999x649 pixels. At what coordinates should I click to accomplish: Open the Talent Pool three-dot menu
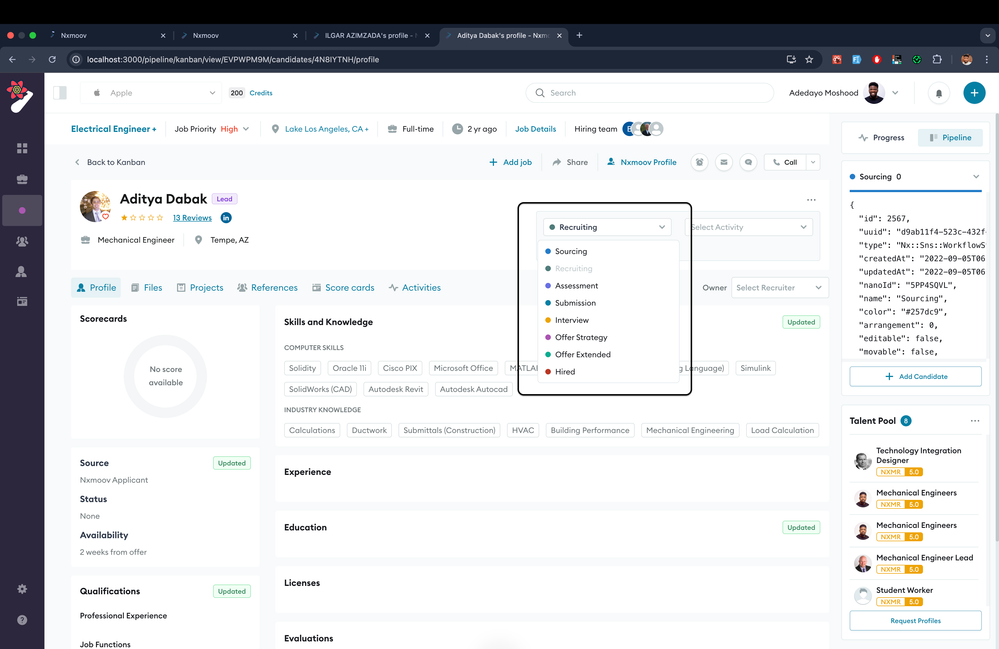click(975, 421)
